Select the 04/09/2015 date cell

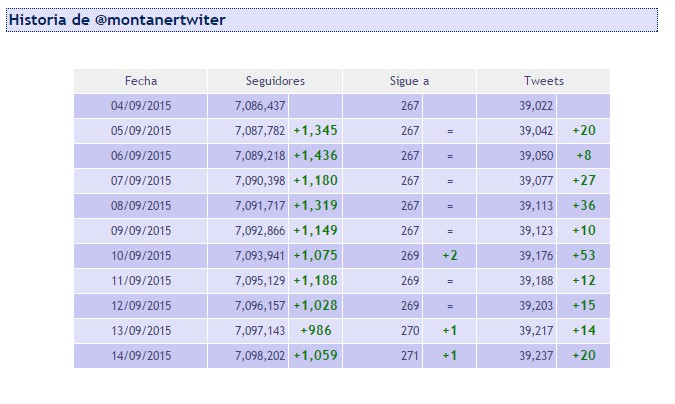click(x=141, y=106)
